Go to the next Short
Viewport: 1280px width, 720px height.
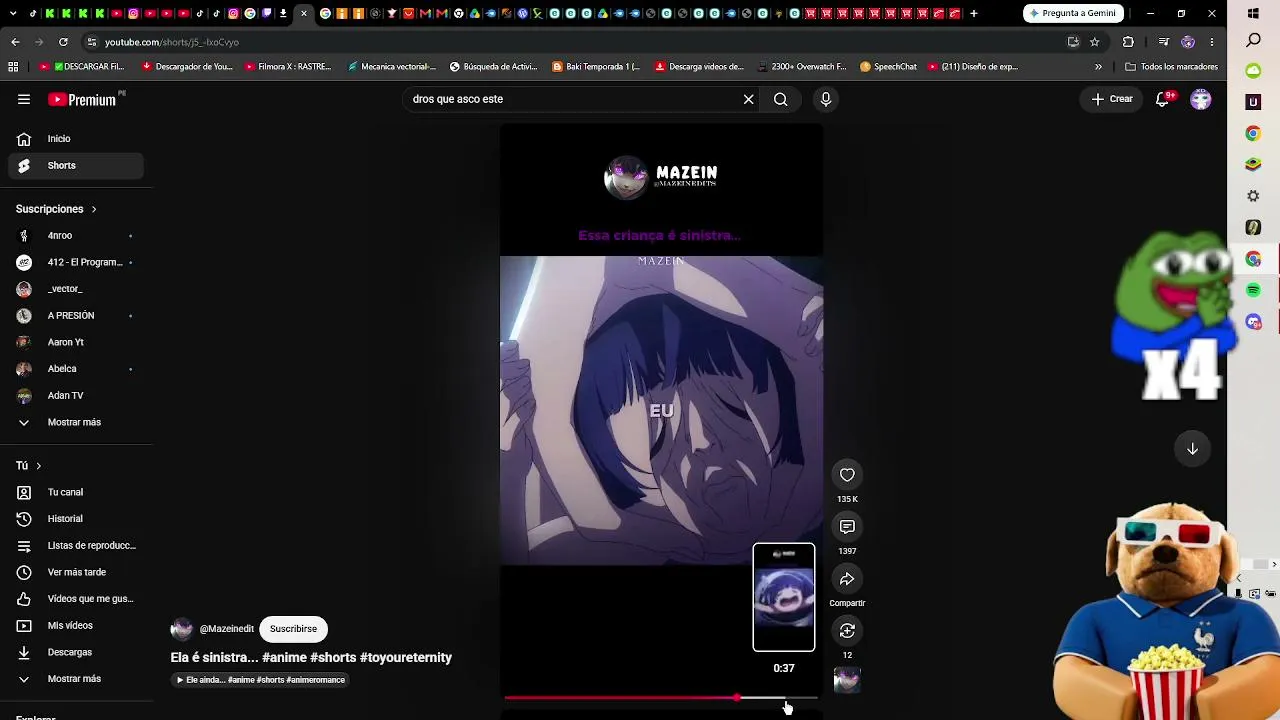pyautogui.click(x=1192, y=449)
